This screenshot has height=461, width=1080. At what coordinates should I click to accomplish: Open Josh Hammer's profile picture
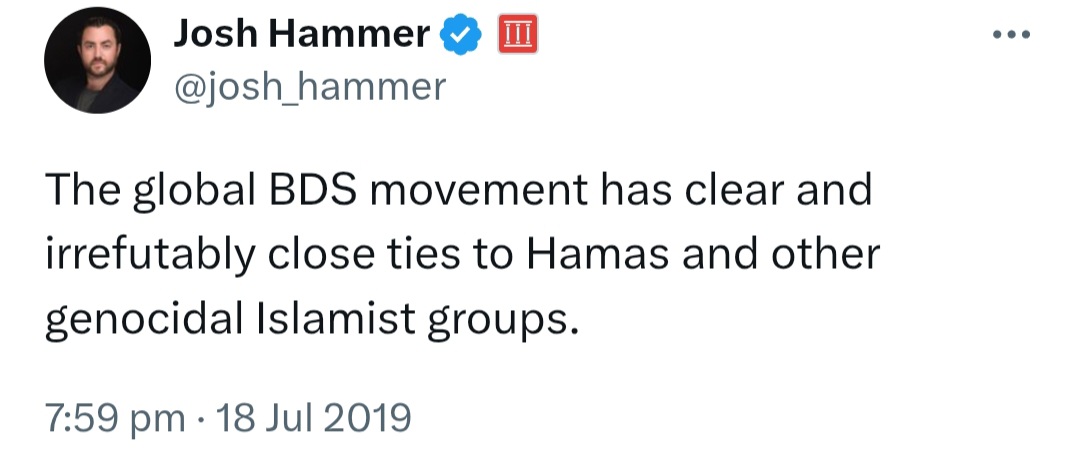(x=97, y=60)
